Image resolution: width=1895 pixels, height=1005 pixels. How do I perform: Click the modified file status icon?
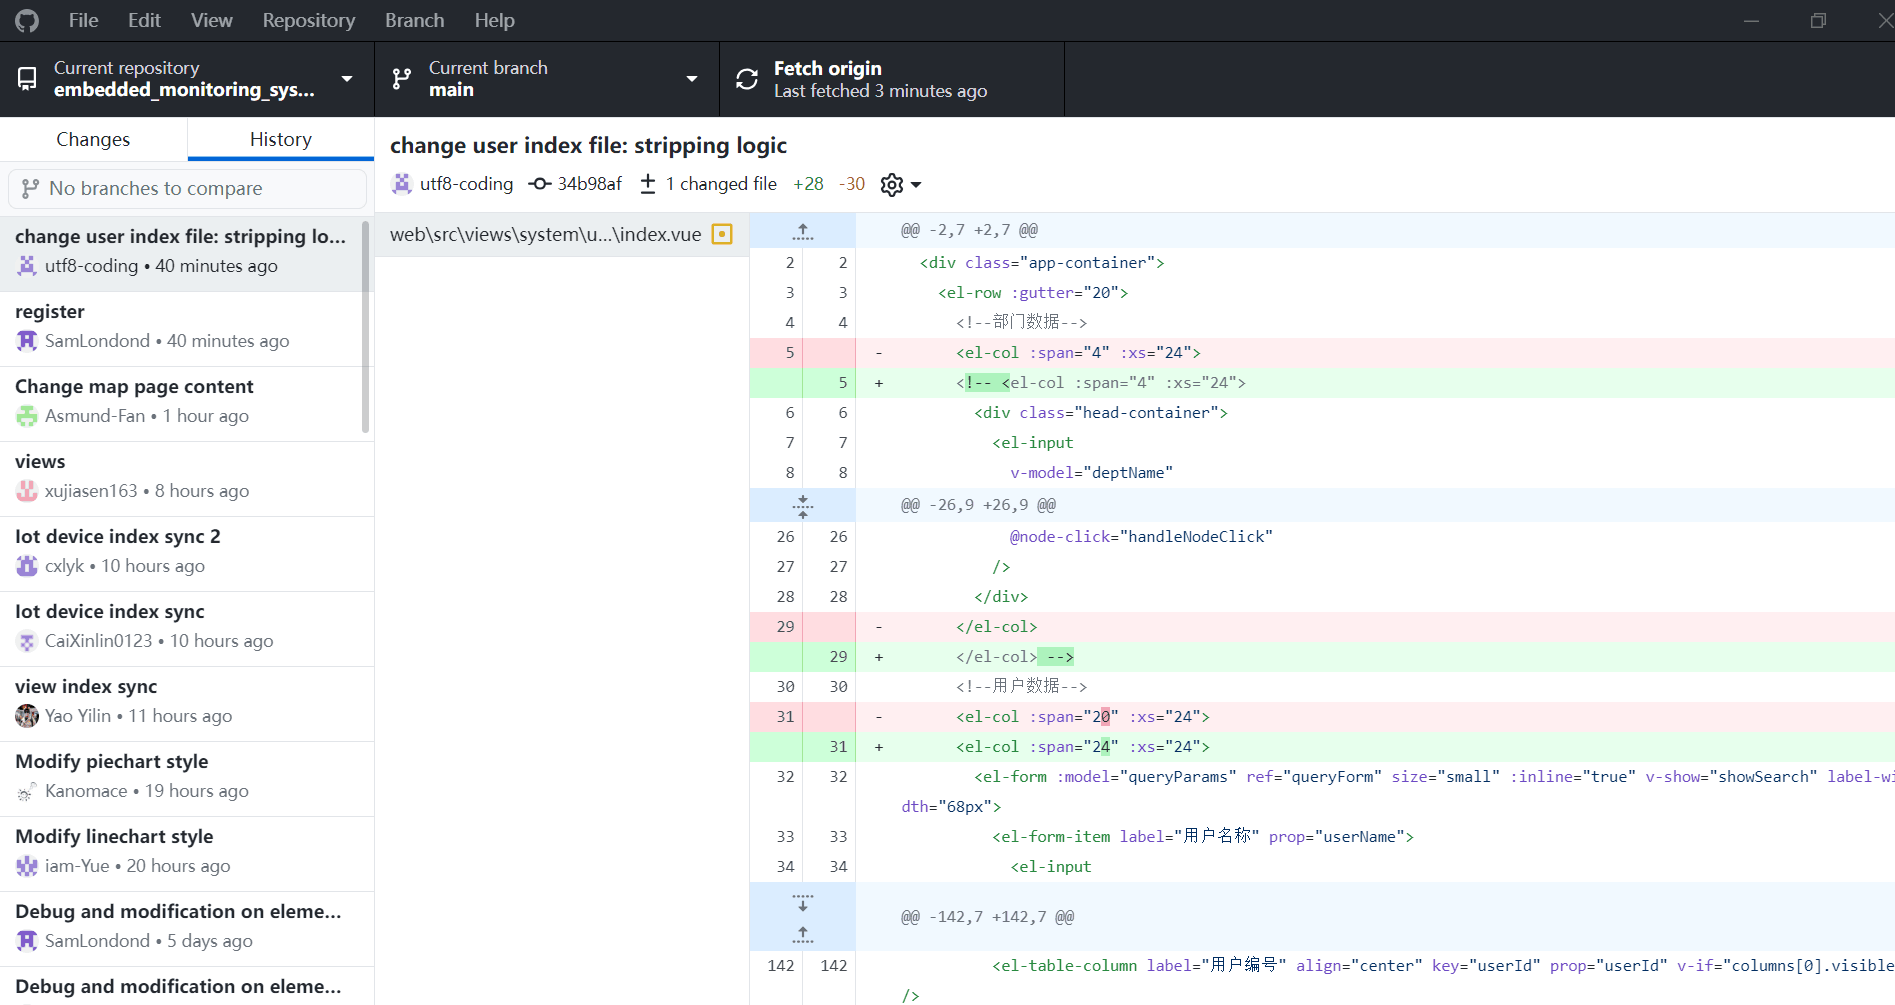(x=722, y=234)
